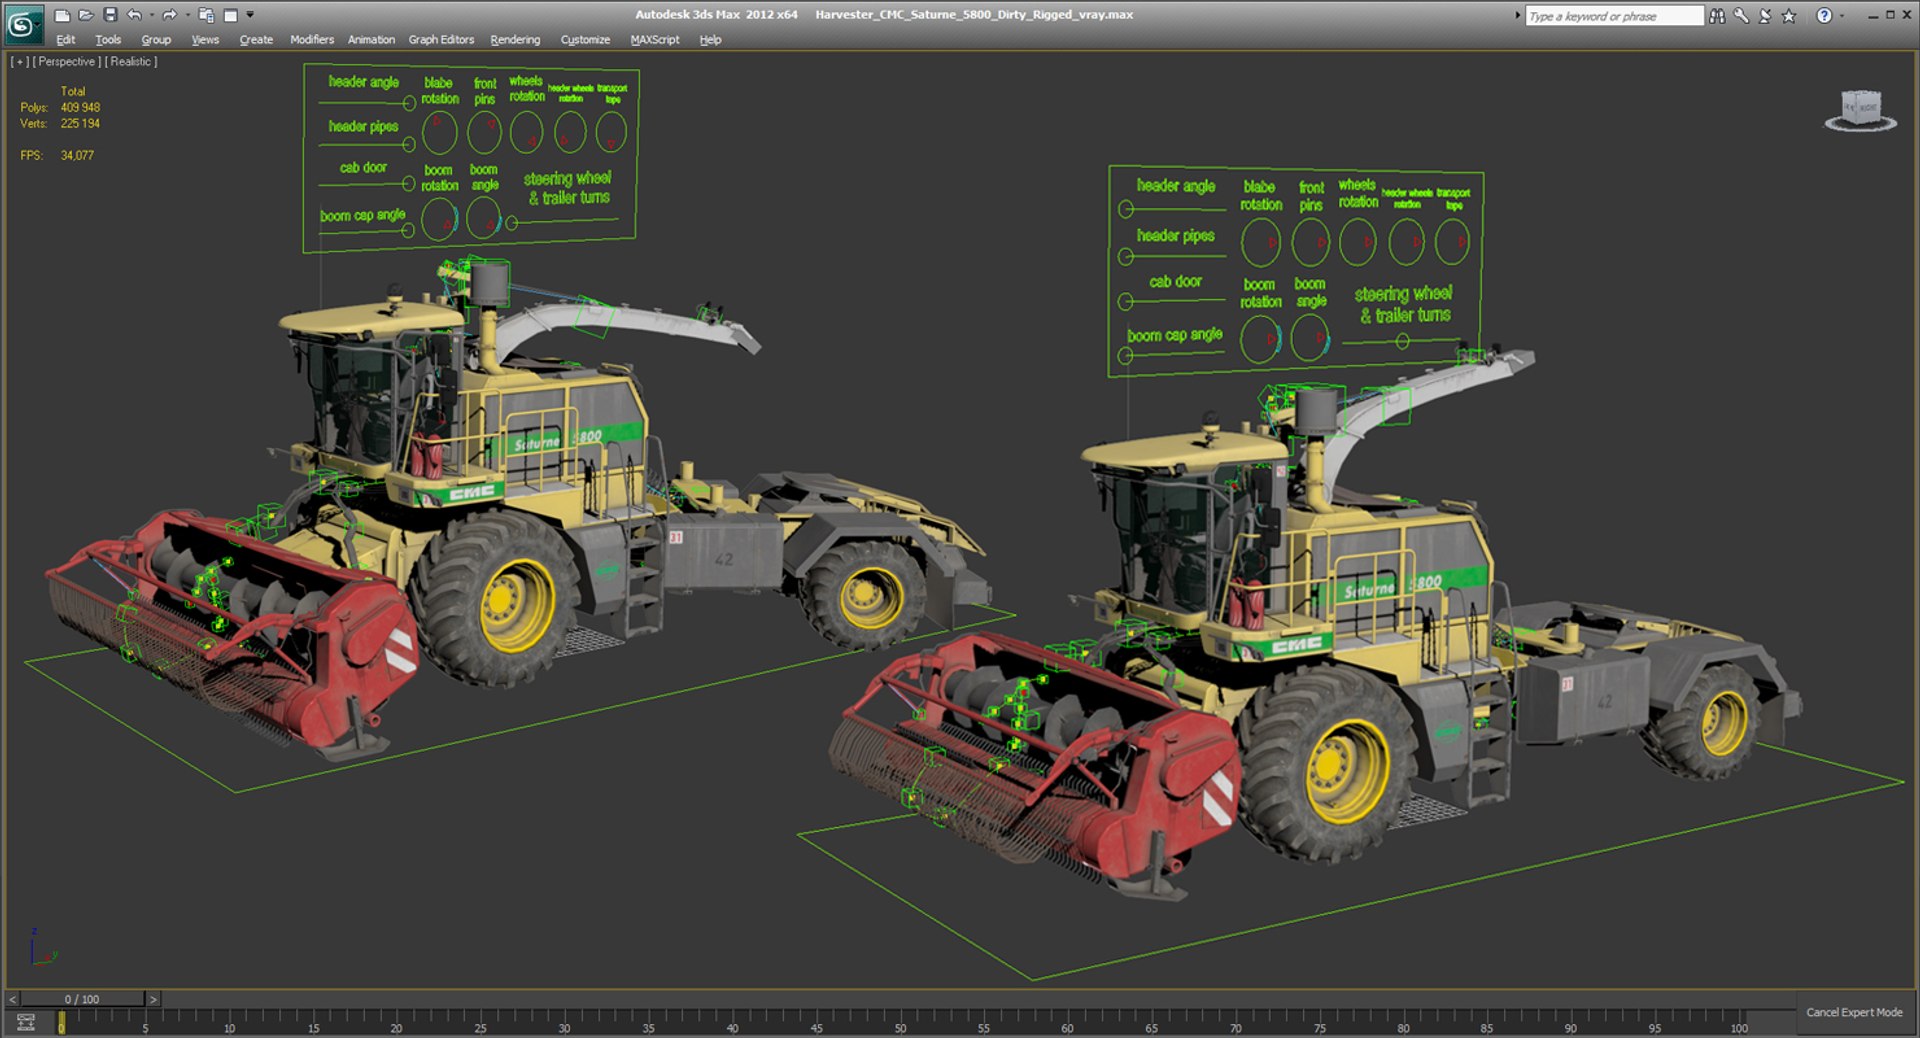Screen dimensions: 1920x1038
Task: Select blabe rotation dial in right rig panel
Action: [x=1260, y=243]
